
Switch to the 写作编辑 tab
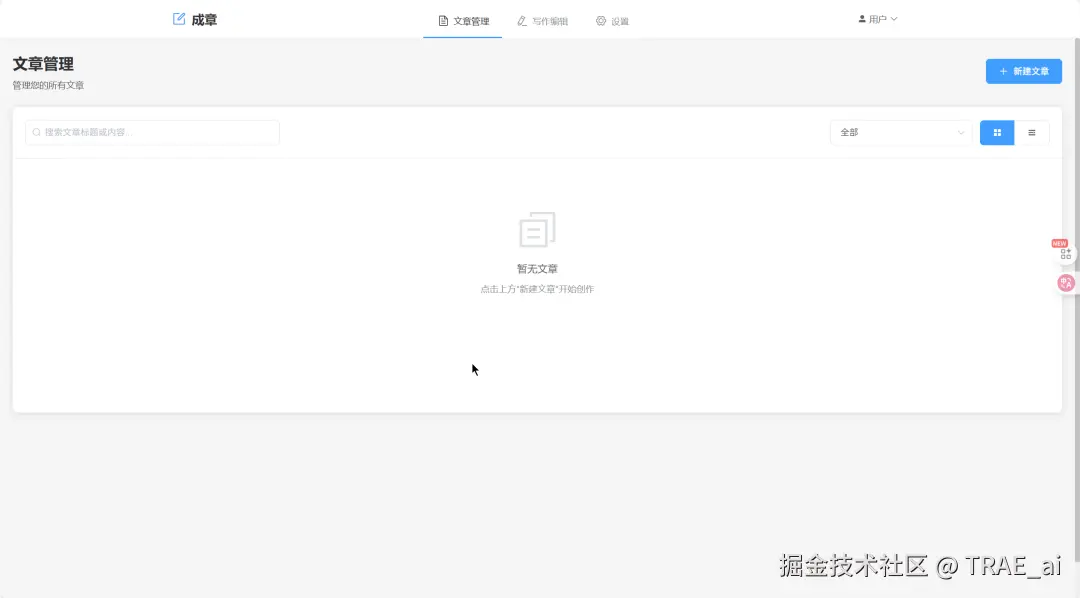pyautogui.click(x=543, y=20)
